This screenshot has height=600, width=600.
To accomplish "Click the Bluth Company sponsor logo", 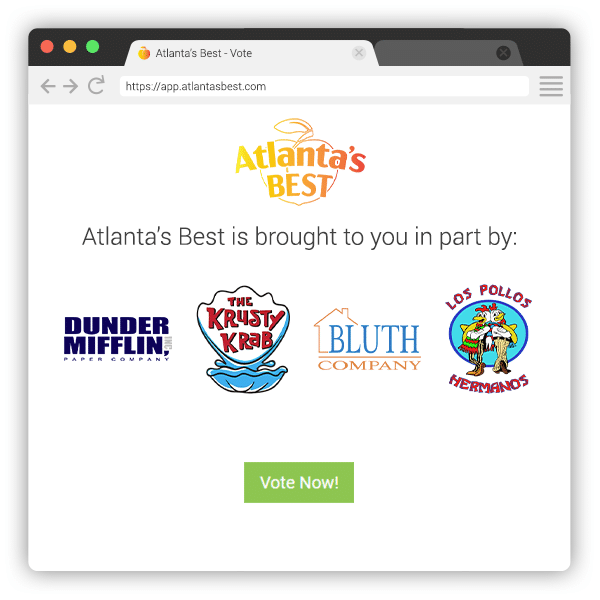I will click(367, 339).
